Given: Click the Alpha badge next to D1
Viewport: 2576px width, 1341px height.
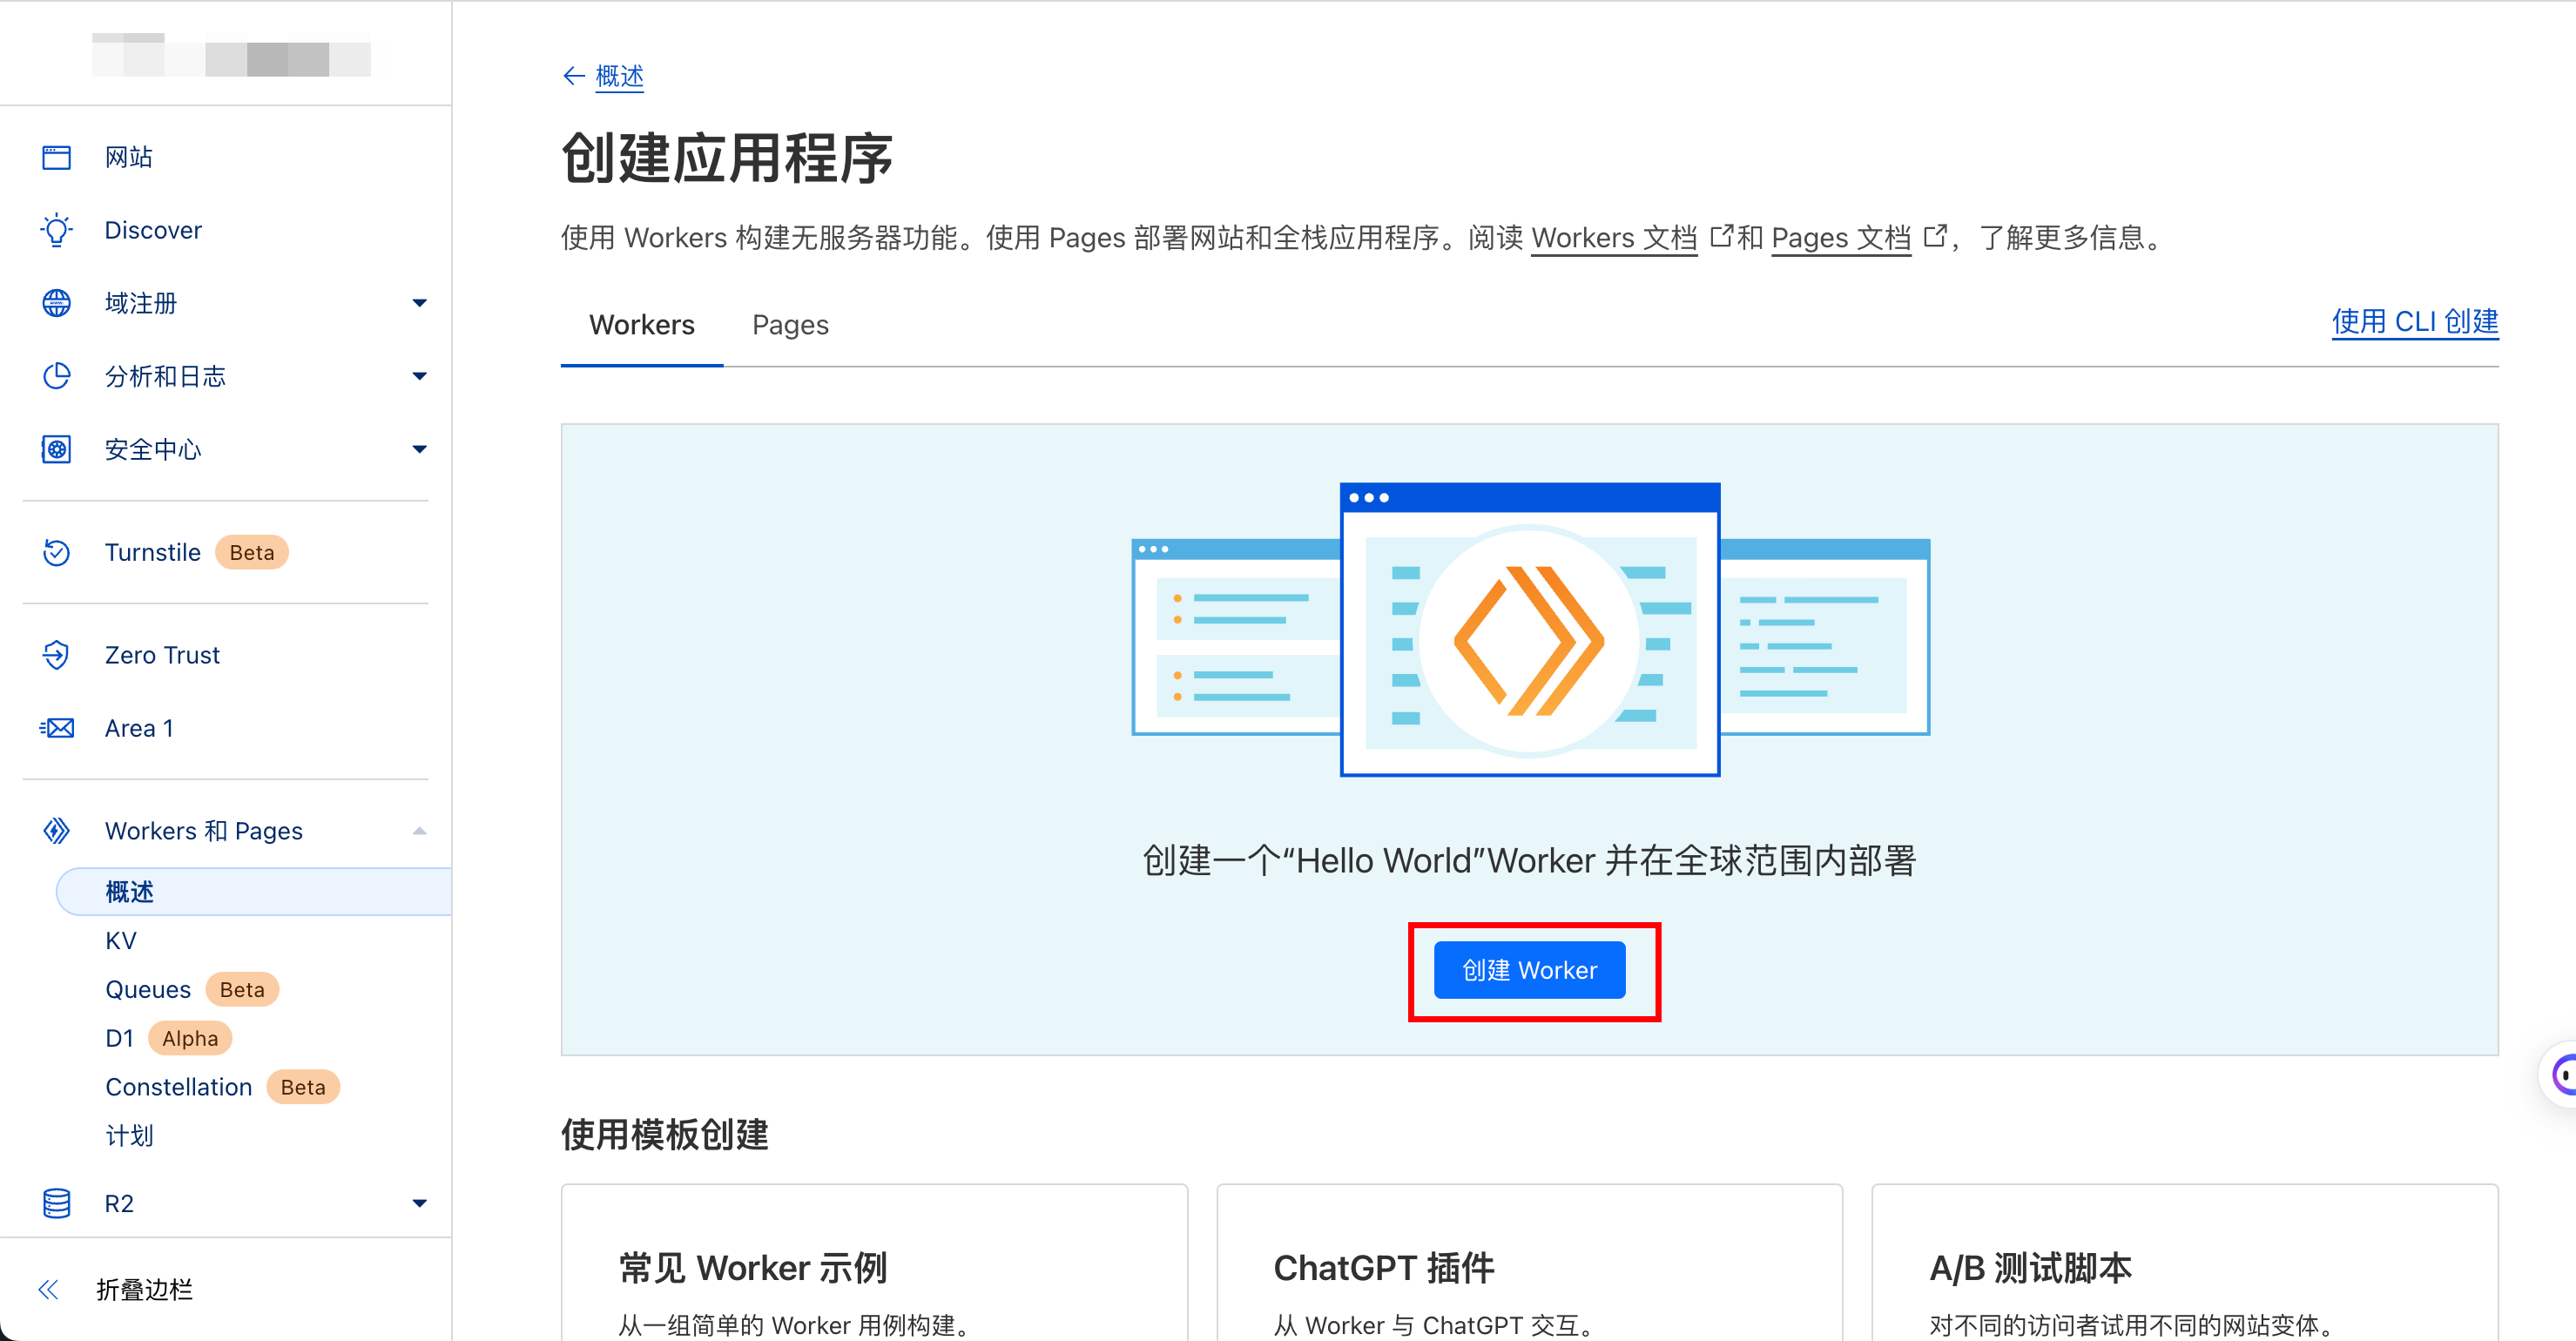Looking at the screenshot, I should click(190, 1038).
